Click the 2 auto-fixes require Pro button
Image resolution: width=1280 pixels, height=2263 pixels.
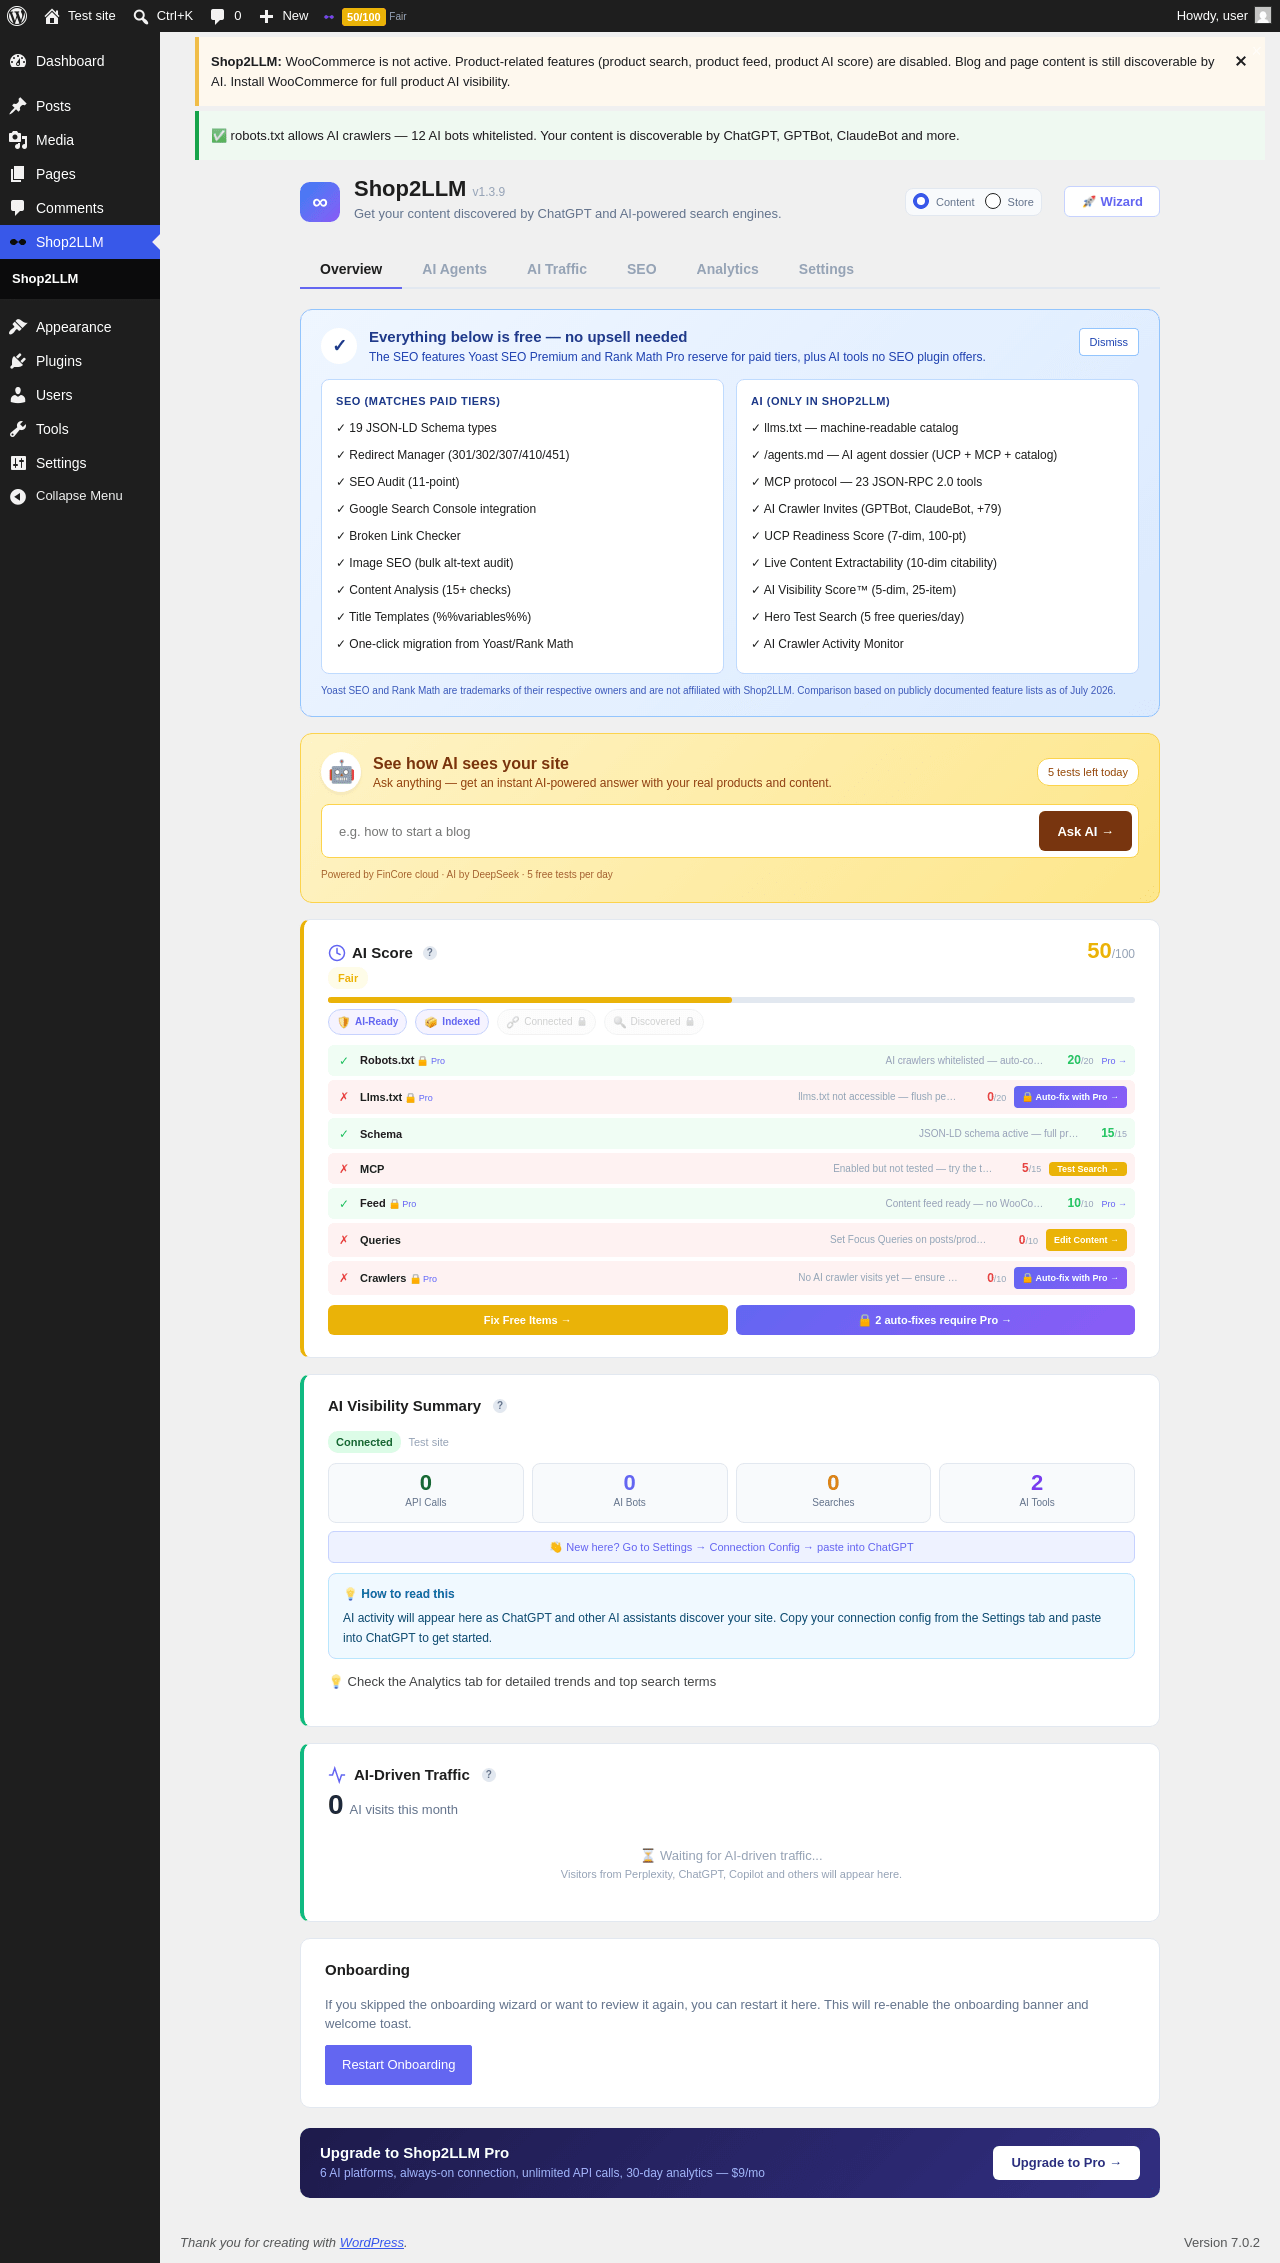click(x=935, y=1320)
